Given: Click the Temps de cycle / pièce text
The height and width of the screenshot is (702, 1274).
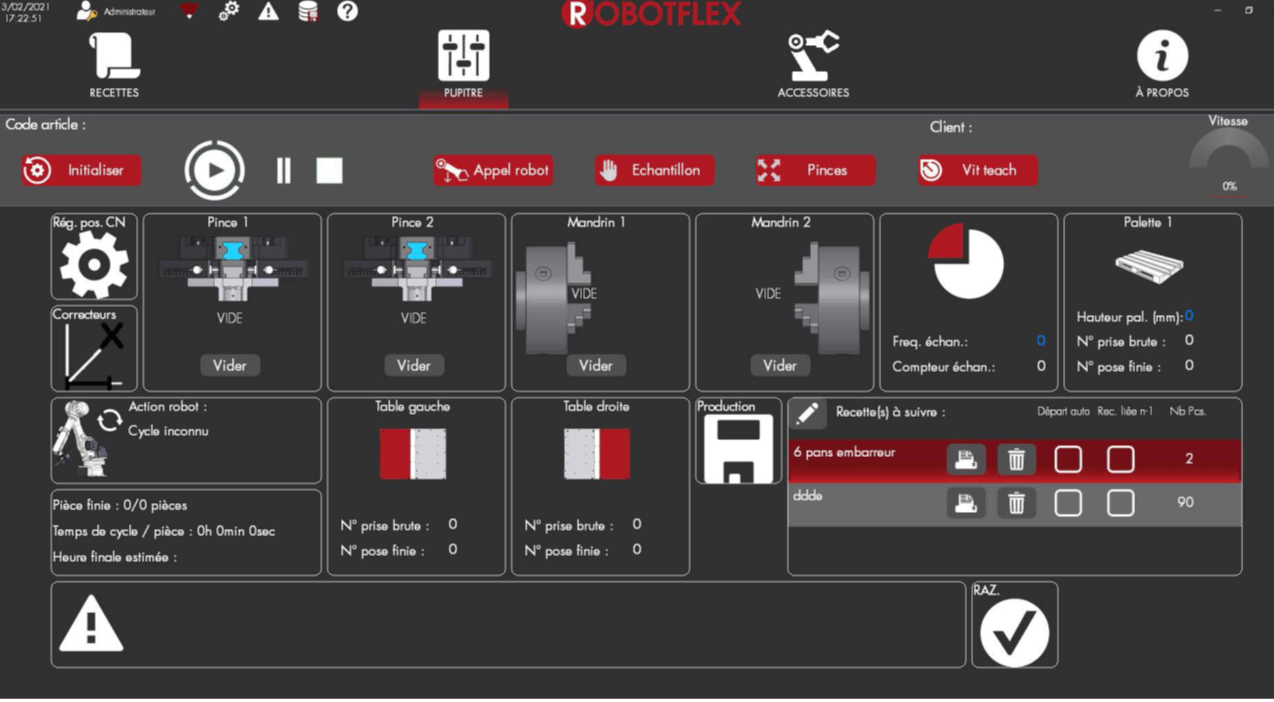Looking at the screenshot, I should 164,531.
